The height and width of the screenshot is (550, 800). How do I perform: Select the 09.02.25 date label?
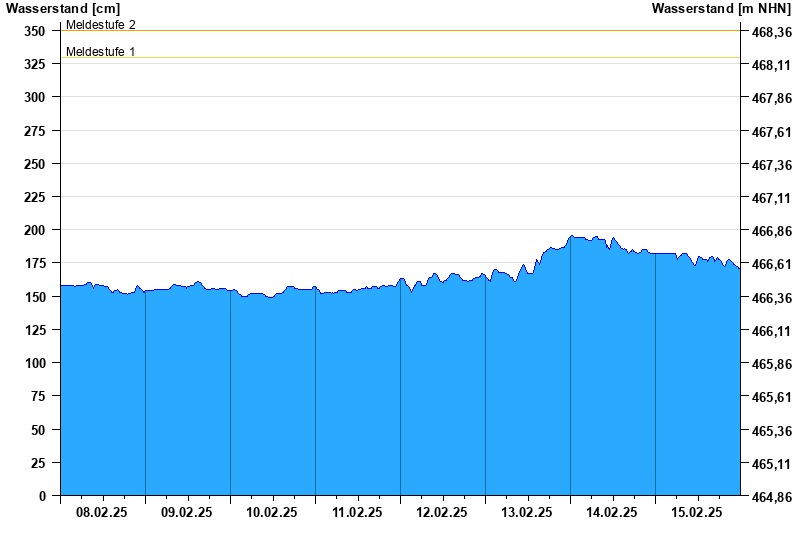187,512
